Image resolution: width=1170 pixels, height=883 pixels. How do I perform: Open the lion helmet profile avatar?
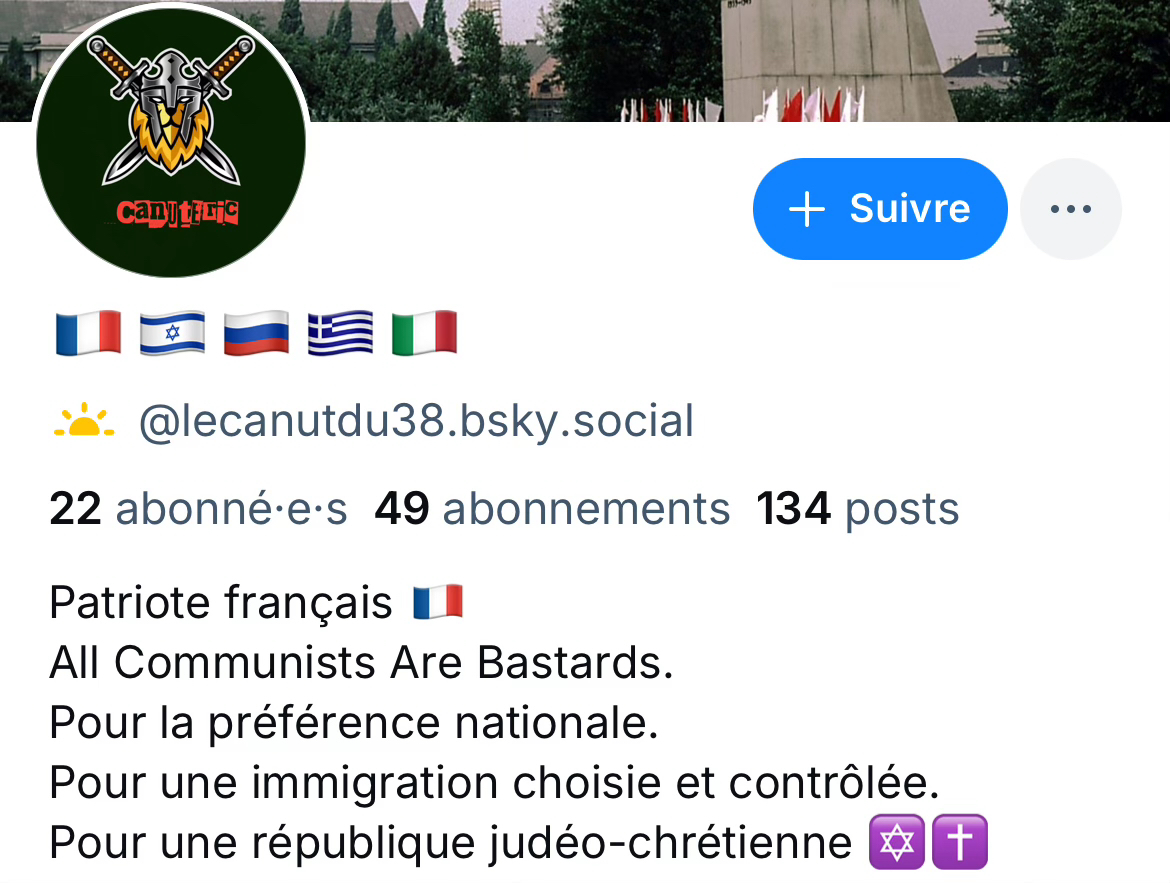pos(171,140)
